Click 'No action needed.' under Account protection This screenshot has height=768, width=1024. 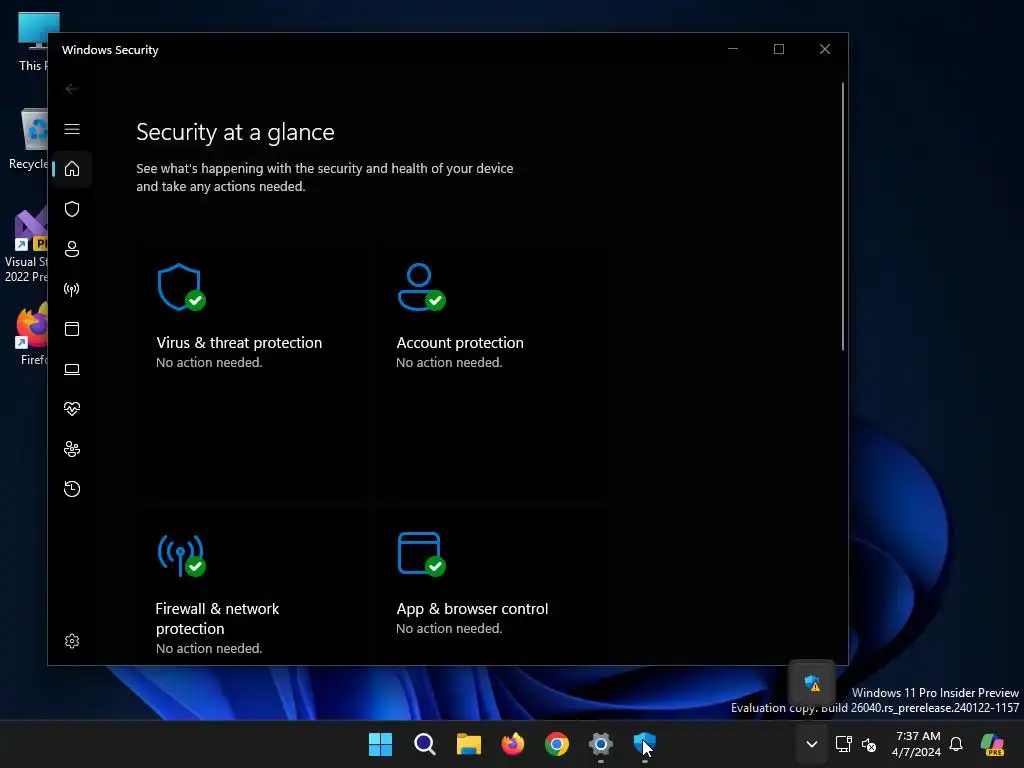449,362
